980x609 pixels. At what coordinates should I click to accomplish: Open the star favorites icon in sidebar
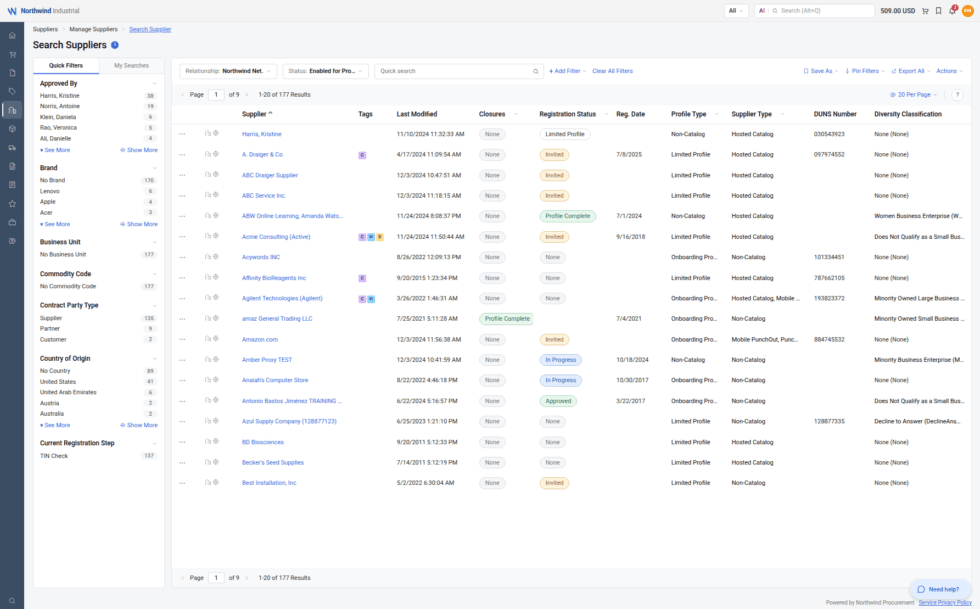coord(12,204)
